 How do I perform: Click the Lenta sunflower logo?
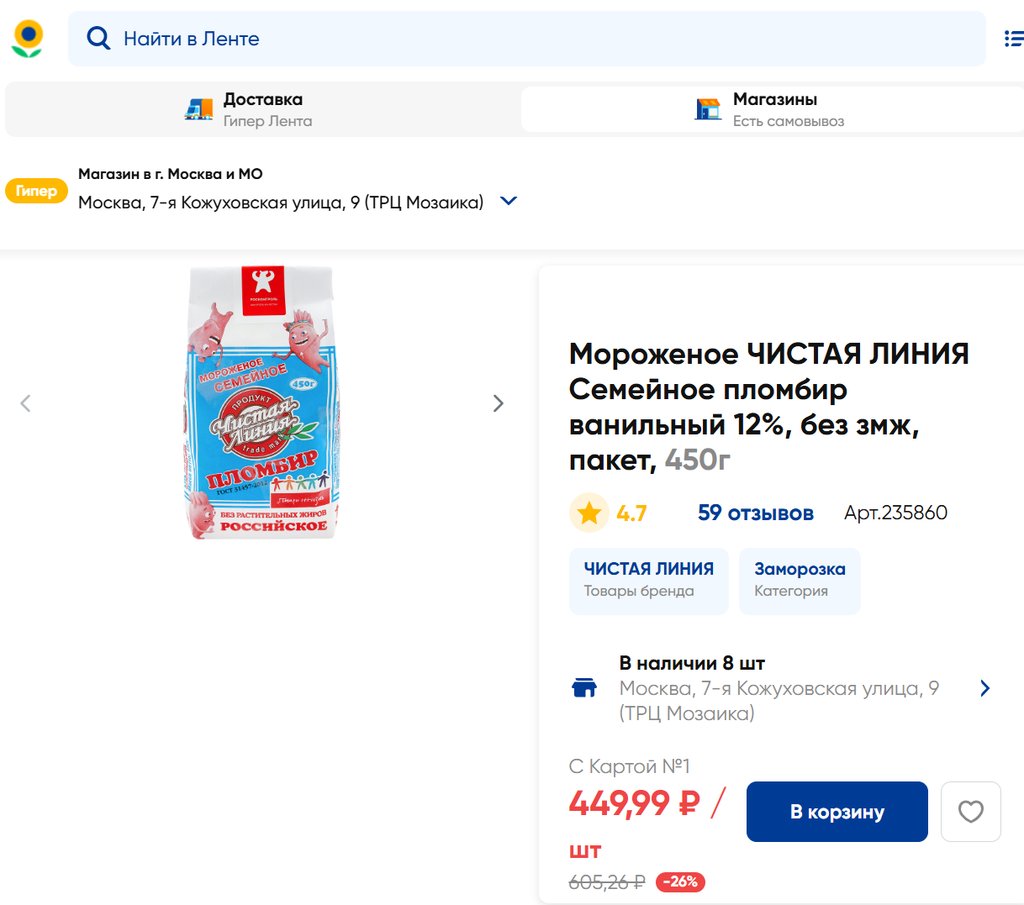coord(27,38)
